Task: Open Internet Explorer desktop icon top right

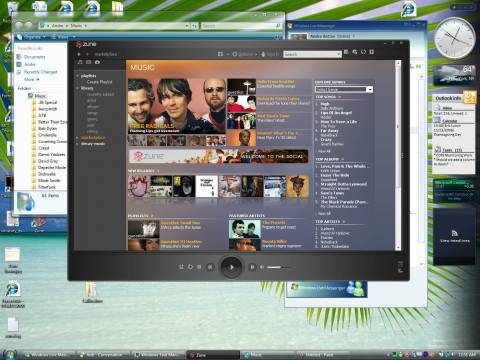Action: click(408, 9)
